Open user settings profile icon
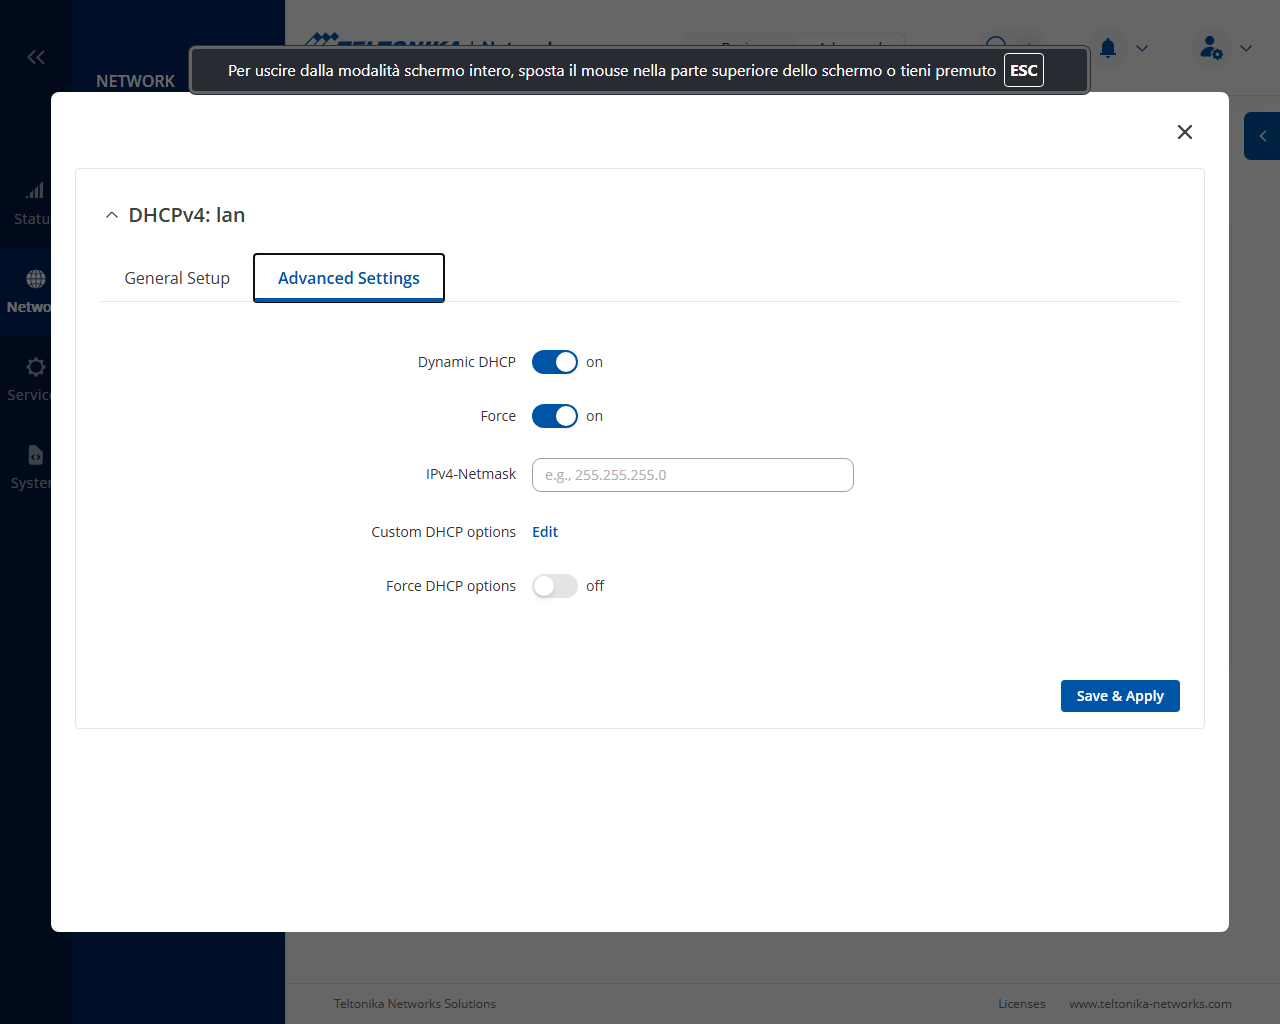 point(1211,47)
